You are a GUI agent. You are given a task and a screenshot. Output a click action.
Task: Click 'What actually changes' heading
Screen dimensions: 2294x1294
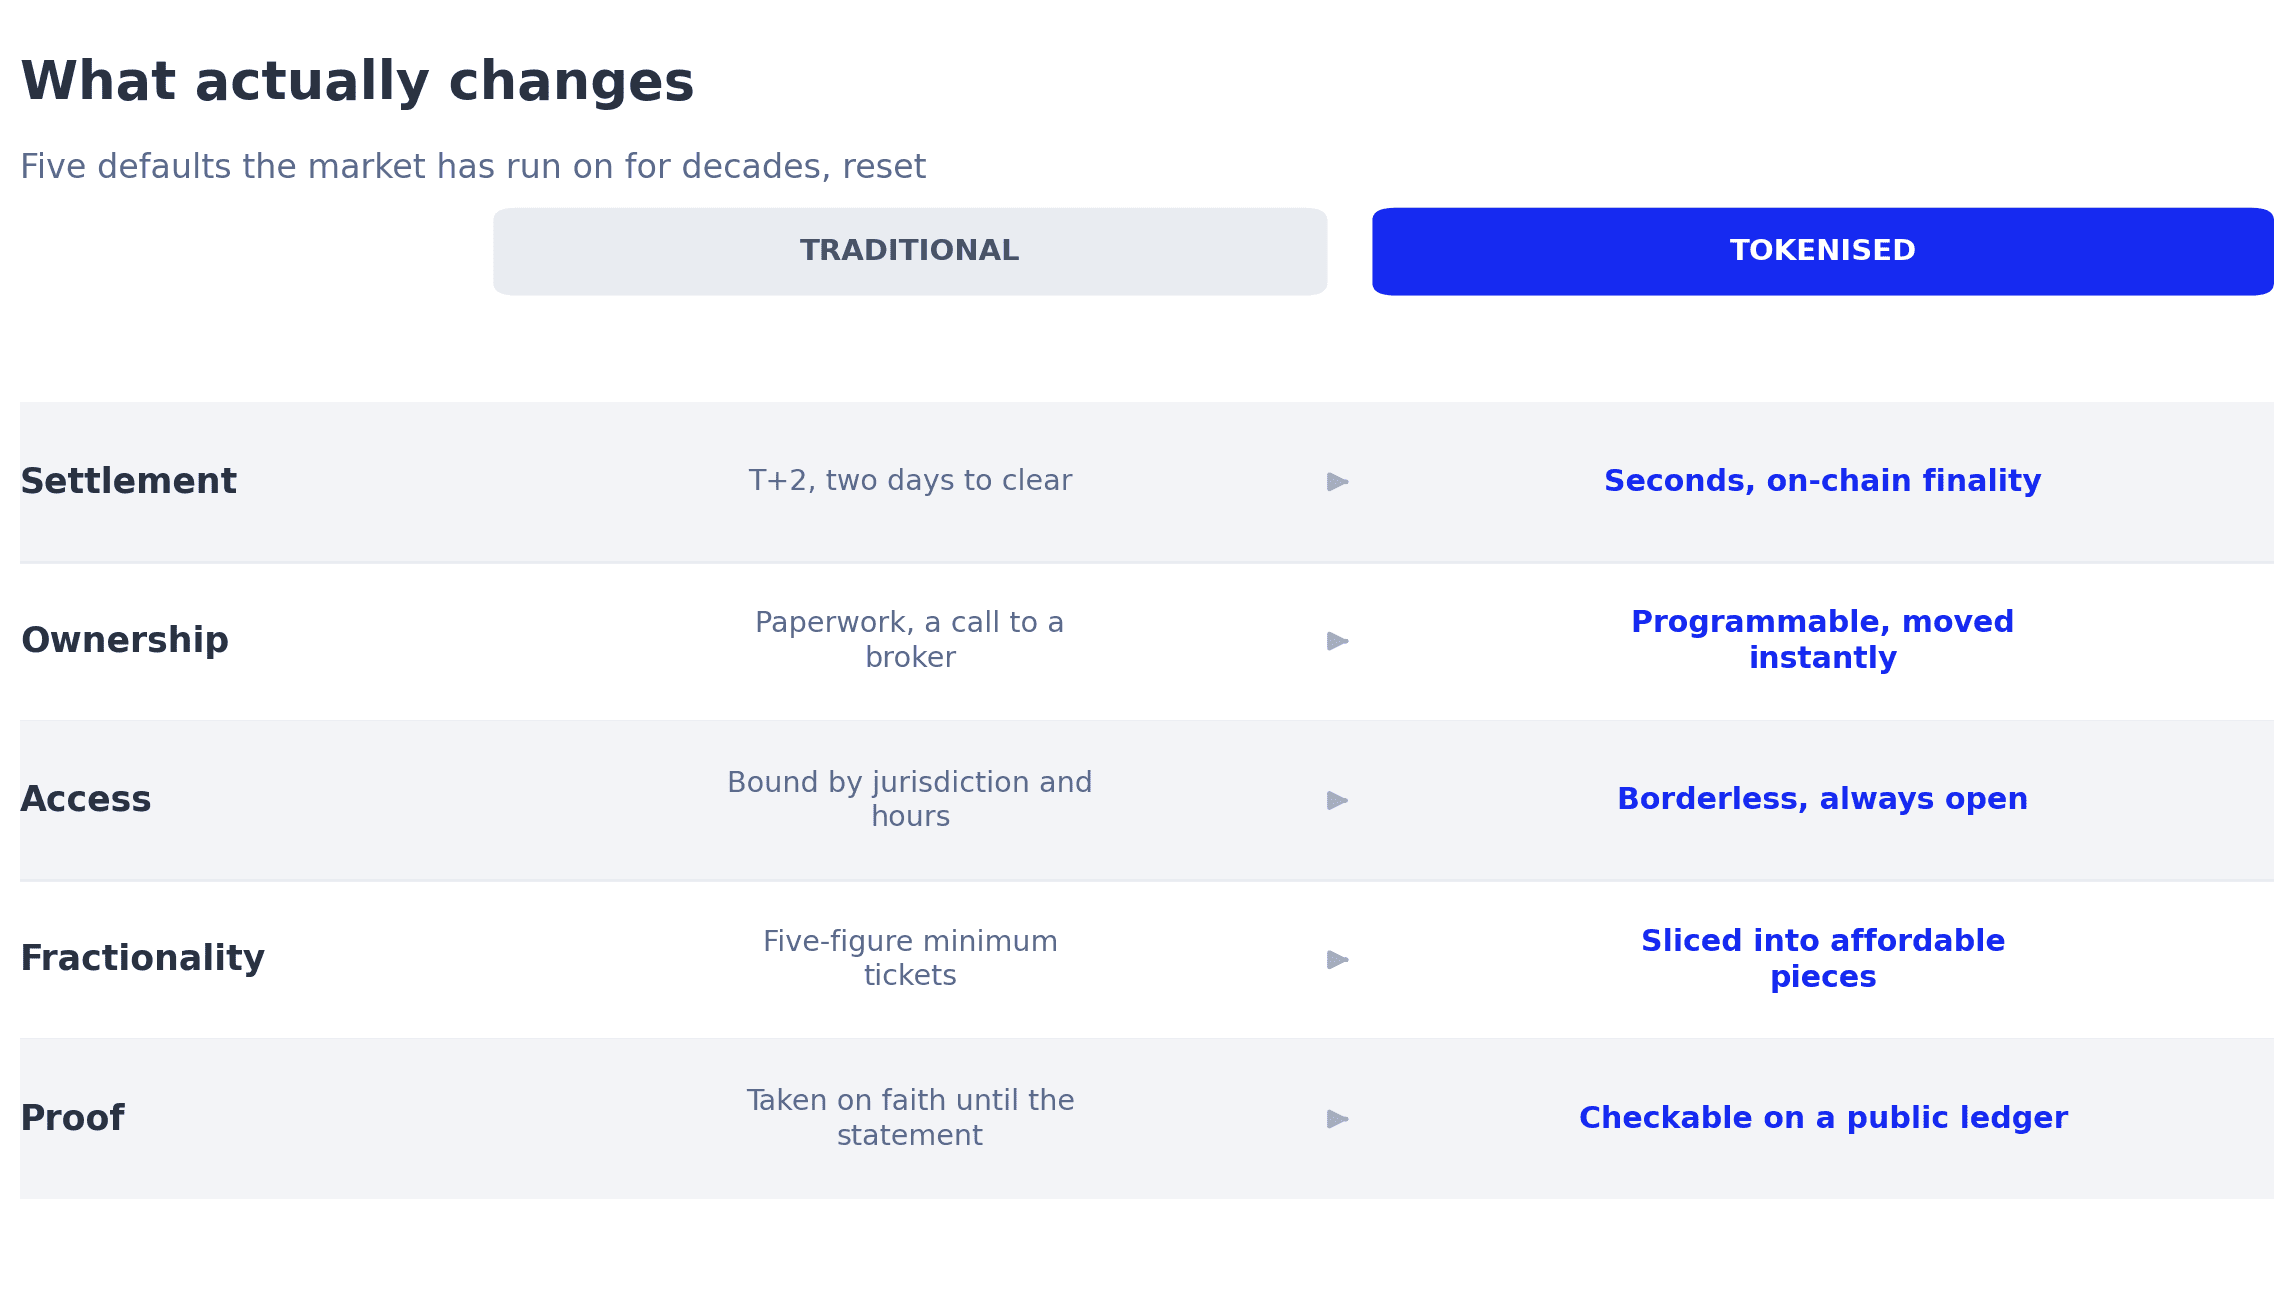point(357,83)
